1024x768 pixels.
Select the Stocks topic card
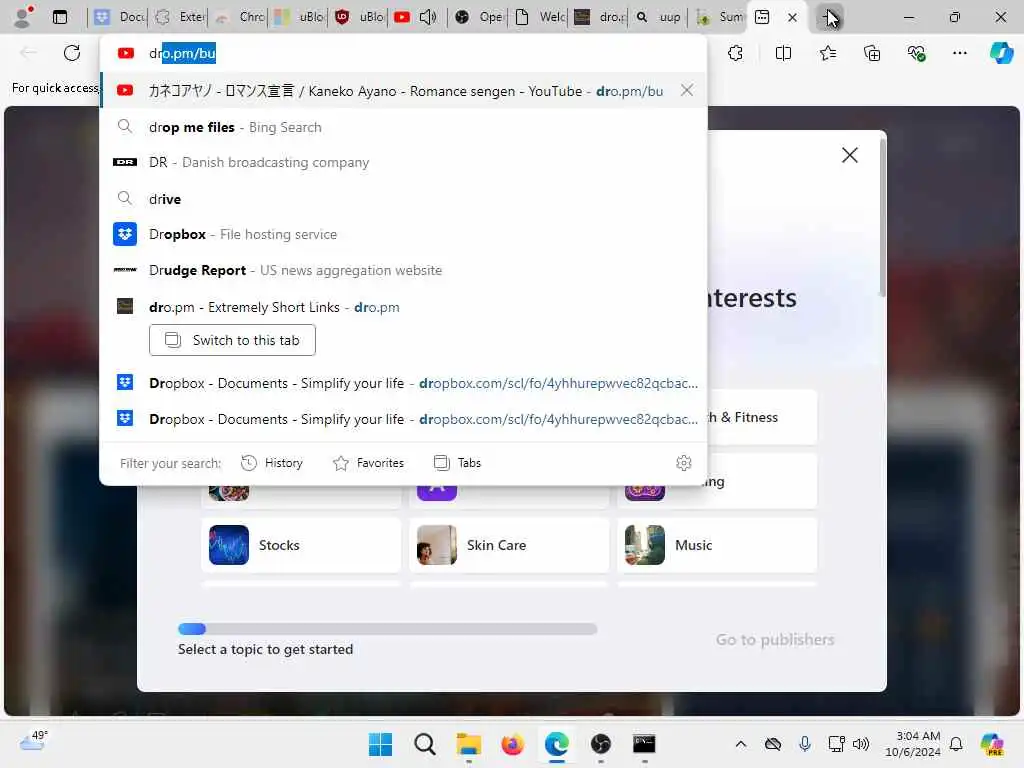point(300,545)
